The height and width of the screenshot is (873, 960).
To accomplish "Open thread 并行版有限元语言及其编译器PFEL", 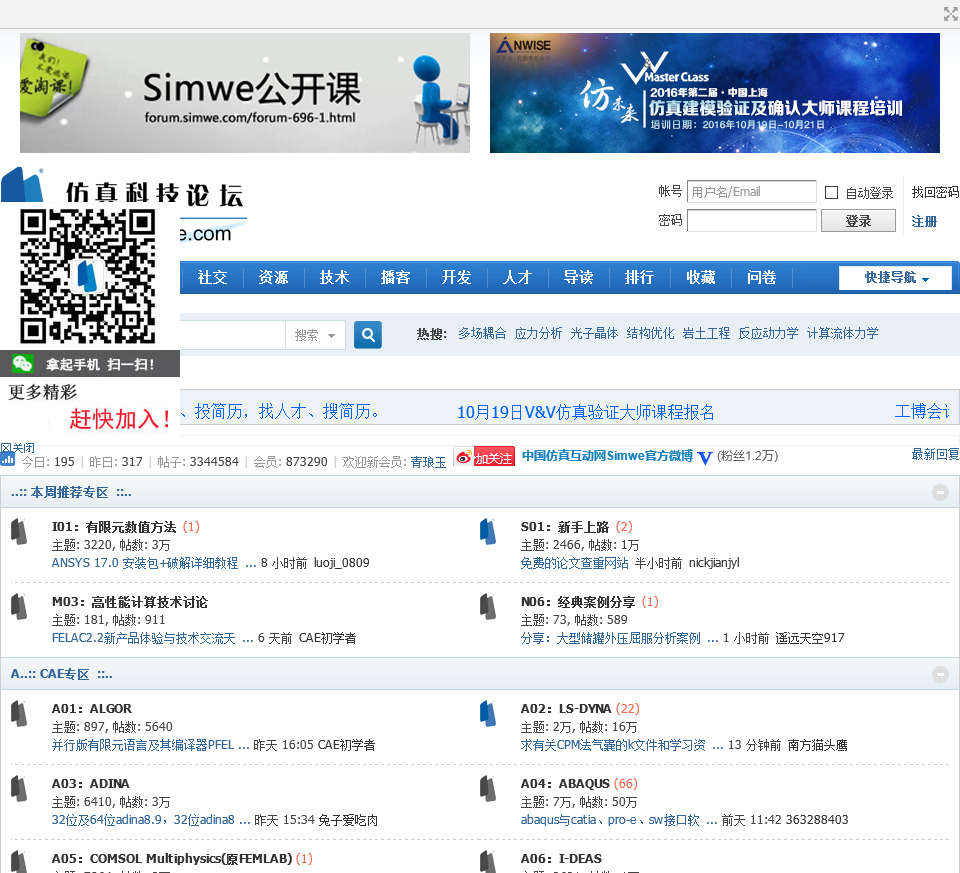I will 143,746.
